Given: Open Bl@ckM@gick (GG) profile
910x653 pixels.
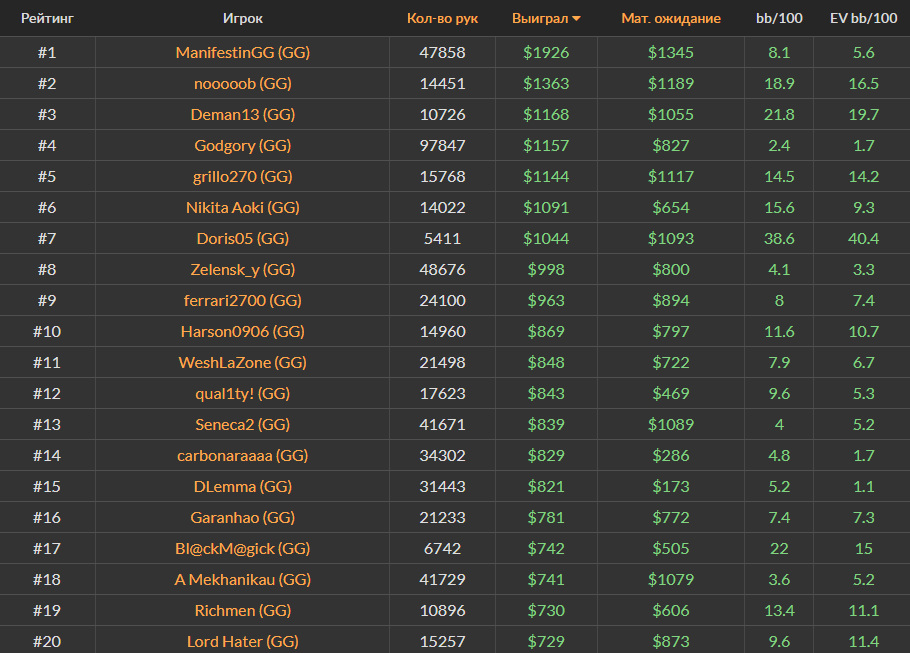Looking at the screenshot, I should point(243,548).
